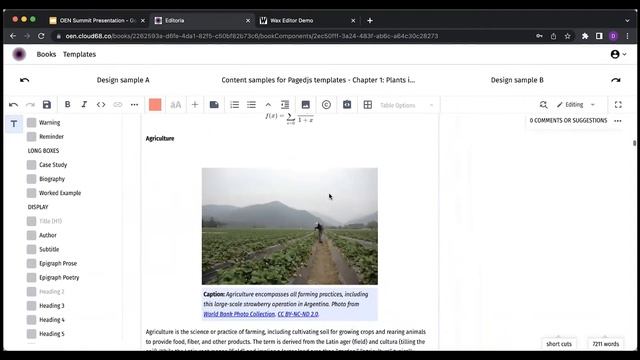The image size is (640, 360).
Task: Bookmark page with star icon
Action: click(567, 36)
